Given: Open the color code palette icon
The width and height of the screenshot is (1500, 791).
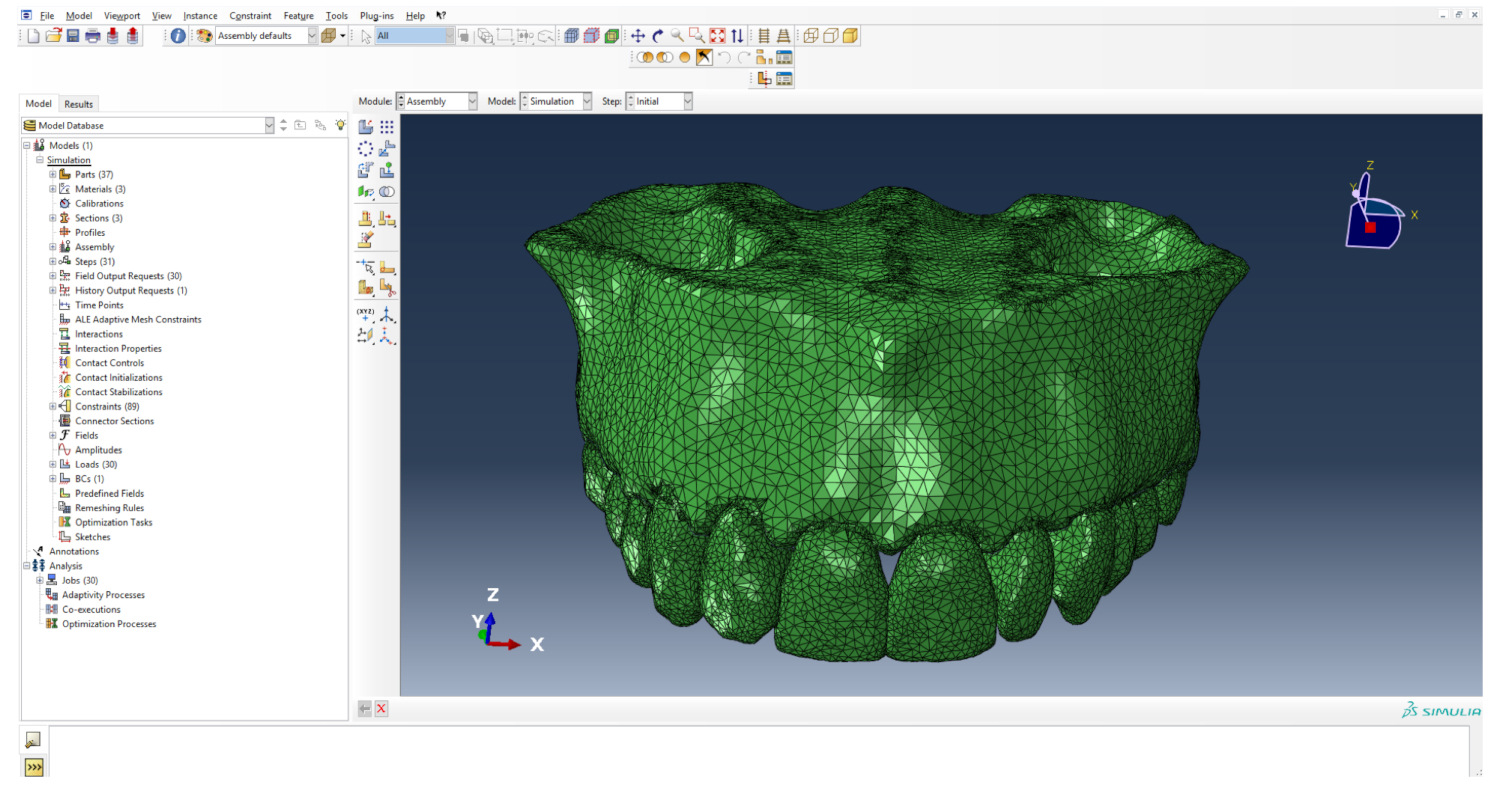Looking at the screenshot, I should coord(204,36).
